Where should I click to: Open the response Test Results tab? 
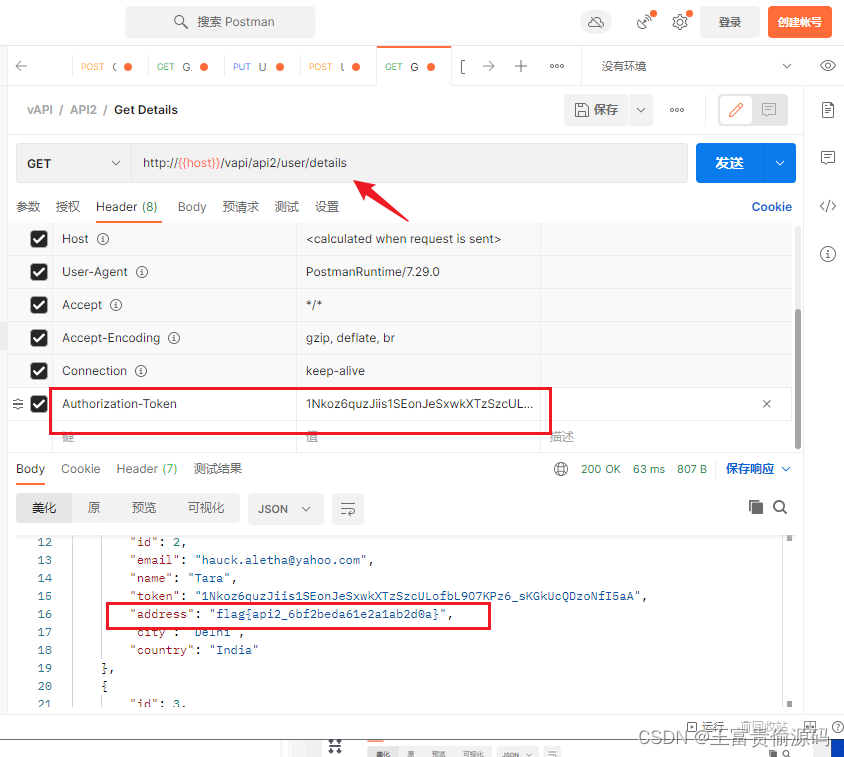(218, 469)
